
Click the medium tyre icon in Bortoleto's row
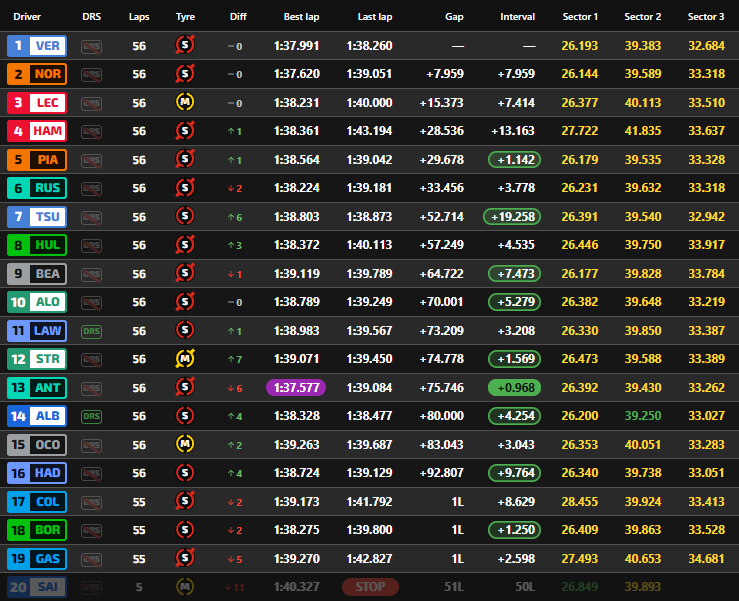(185, 530)
